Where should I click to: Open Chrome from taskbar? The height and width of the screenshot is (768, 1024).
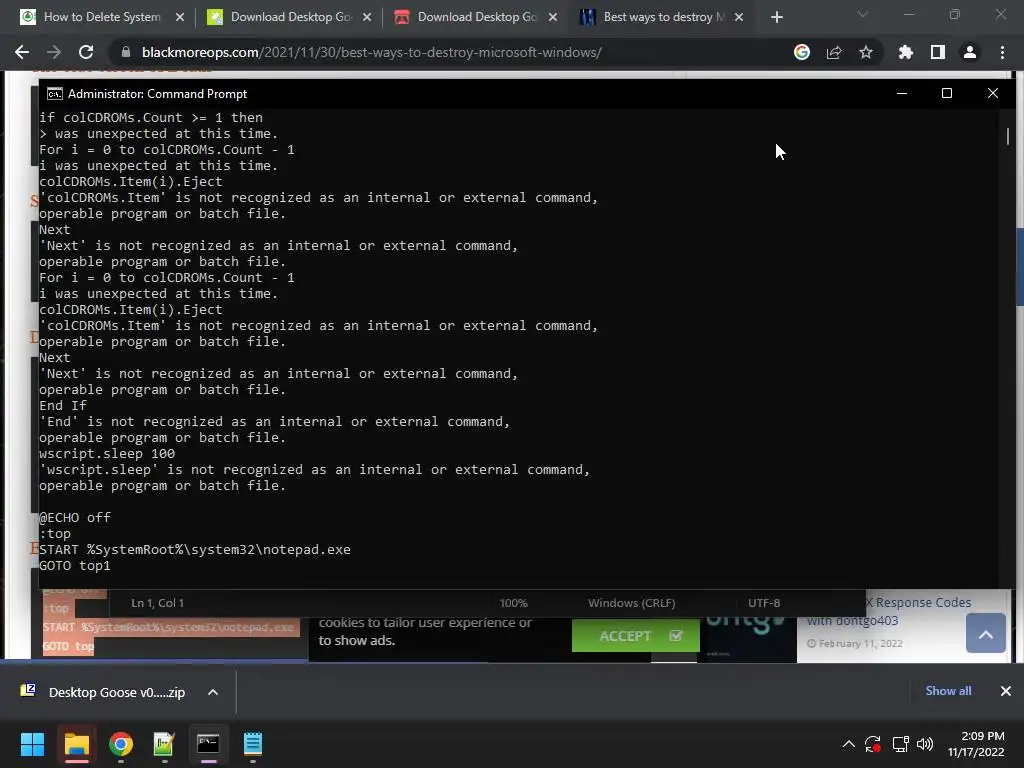click(x=121, y=744)
